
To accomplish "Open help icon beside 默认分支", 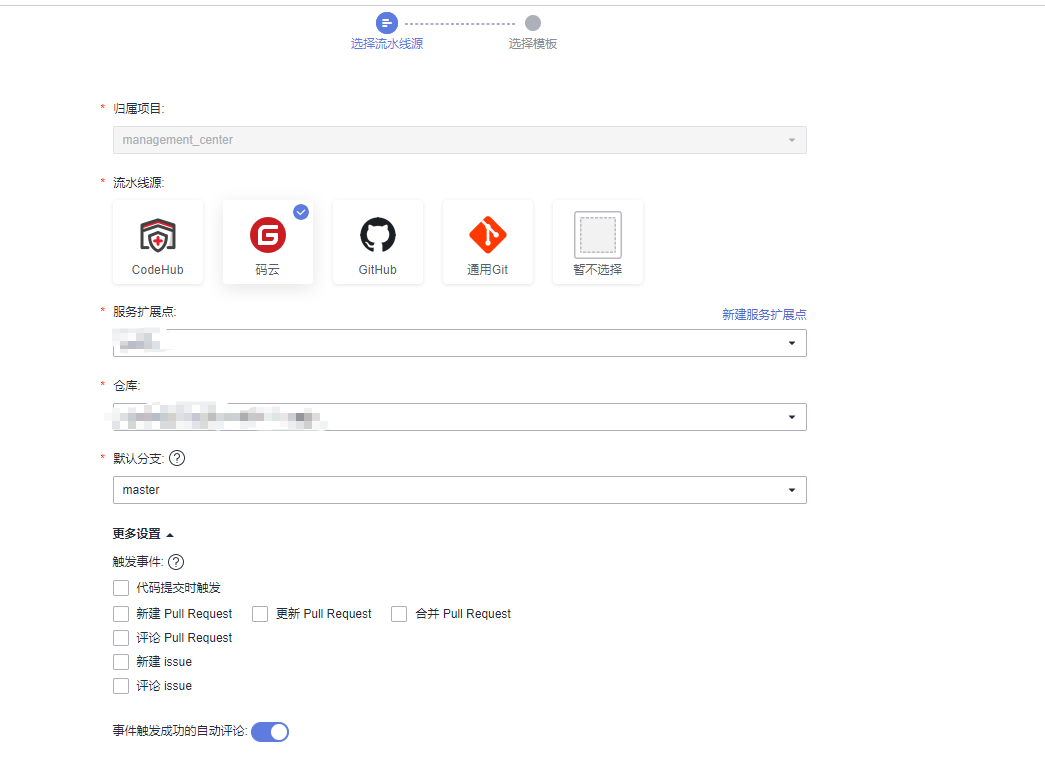I will (x=177, y=458).
